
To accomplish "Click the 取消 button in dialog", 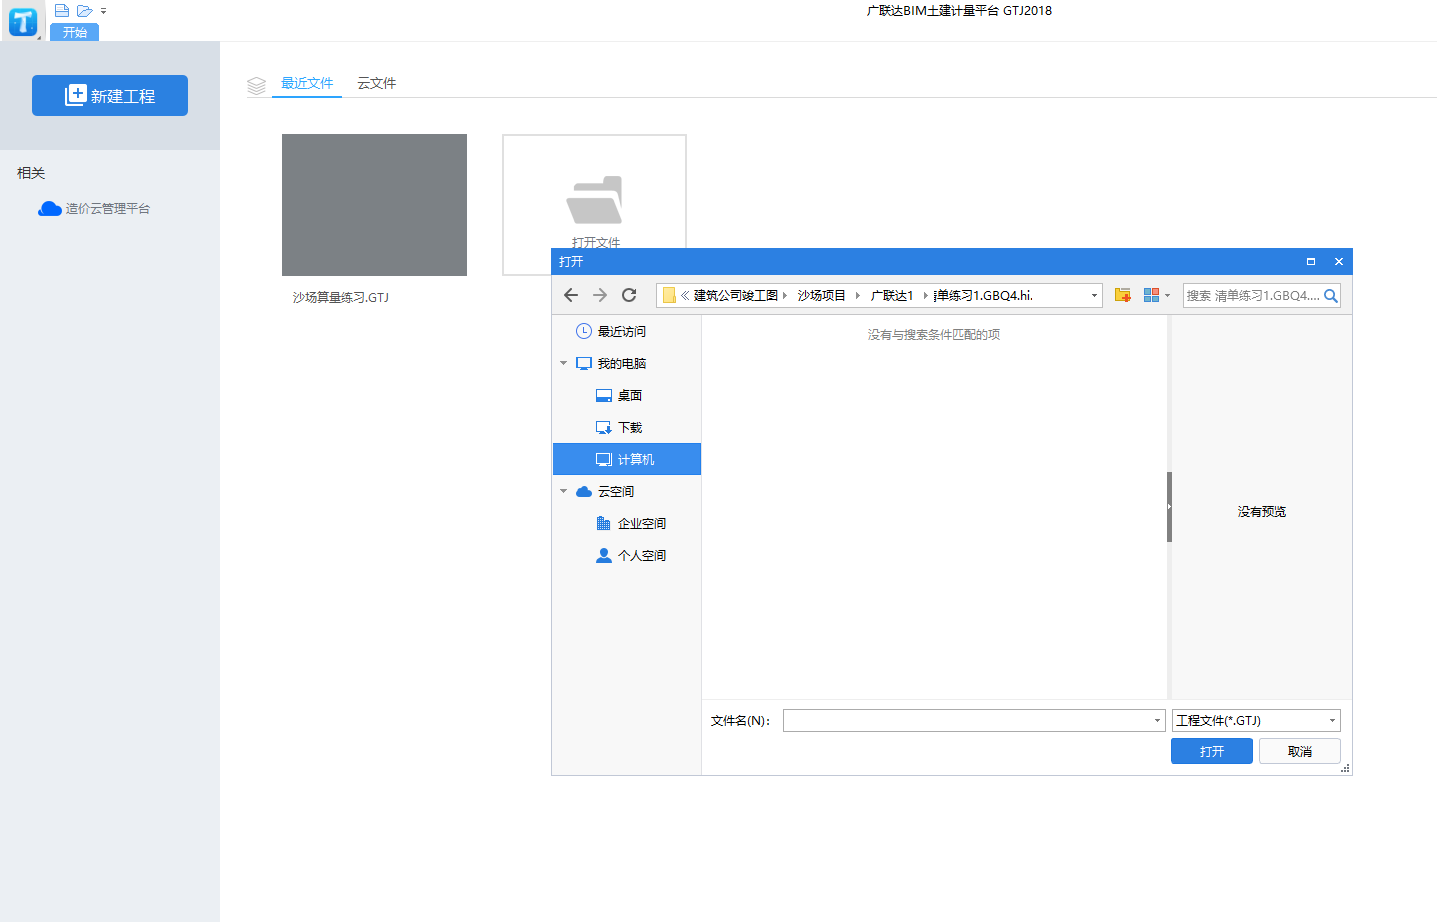I will [x=1300, y=751].
